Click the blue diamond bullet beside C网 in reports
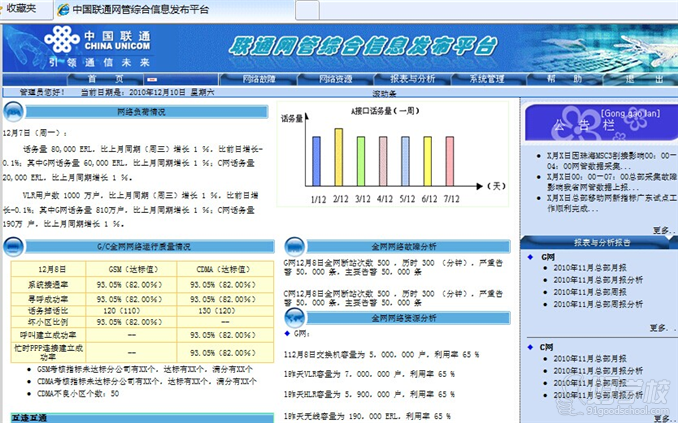This screenshot has height=423, width=678. (531, 347)
